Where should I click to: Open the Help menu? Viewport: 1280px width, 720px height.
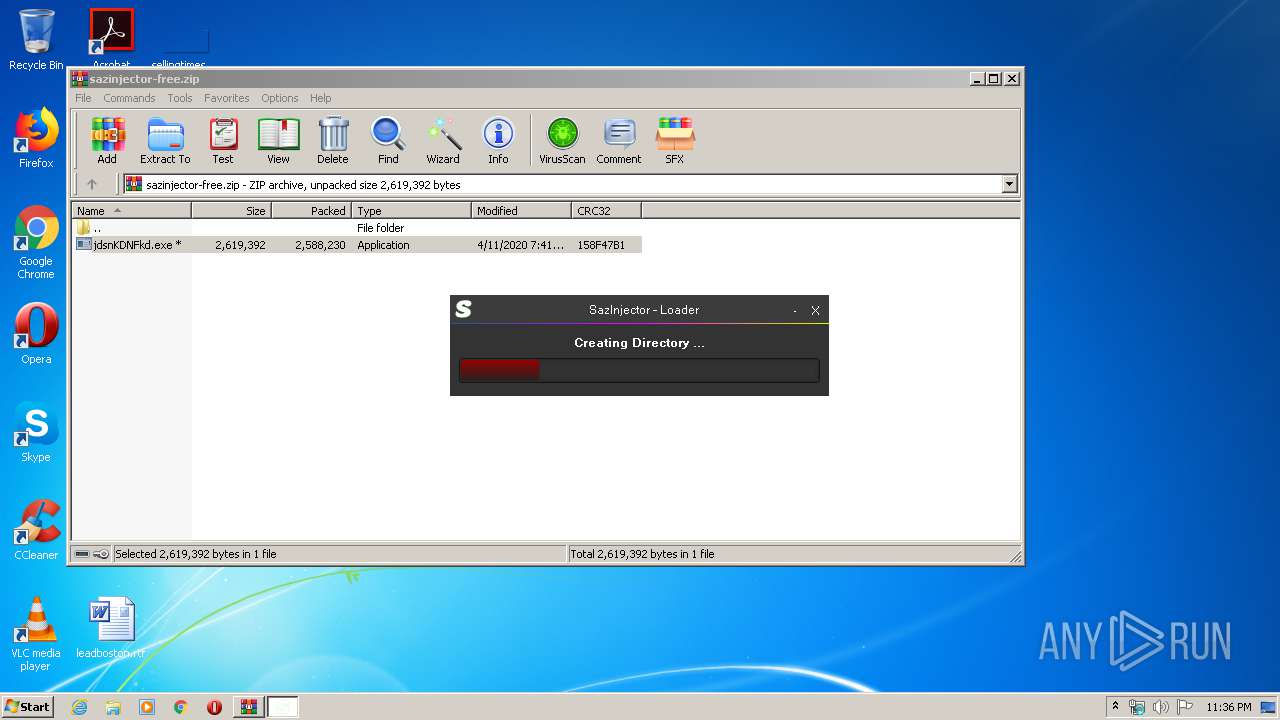320,98
